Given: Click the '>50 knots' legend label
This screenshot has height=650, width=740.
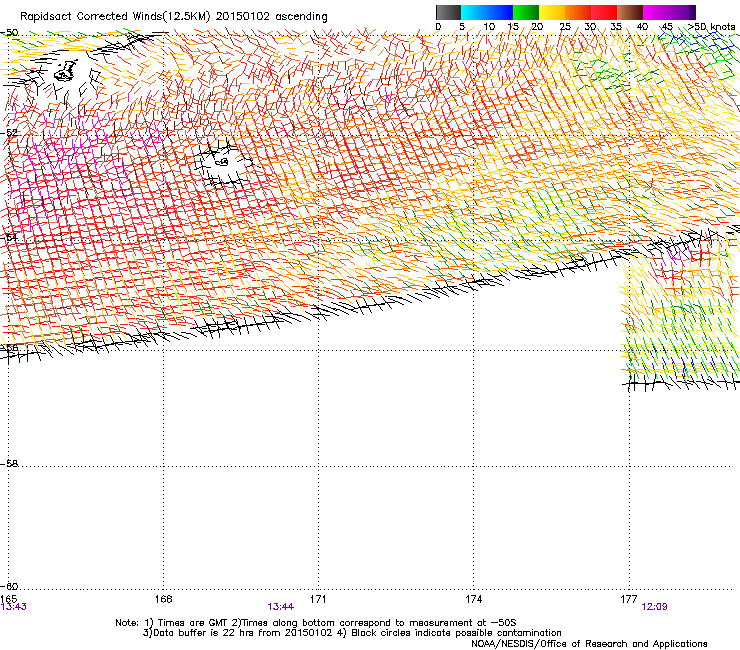Looking at the screenshot, I should coord(711,27).
